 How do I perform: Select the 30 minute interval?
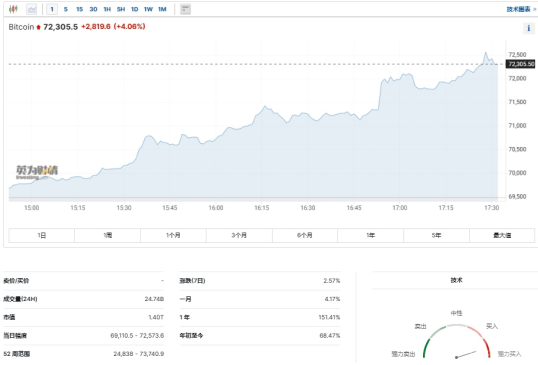pyautogui.click(x=93, y=9)
